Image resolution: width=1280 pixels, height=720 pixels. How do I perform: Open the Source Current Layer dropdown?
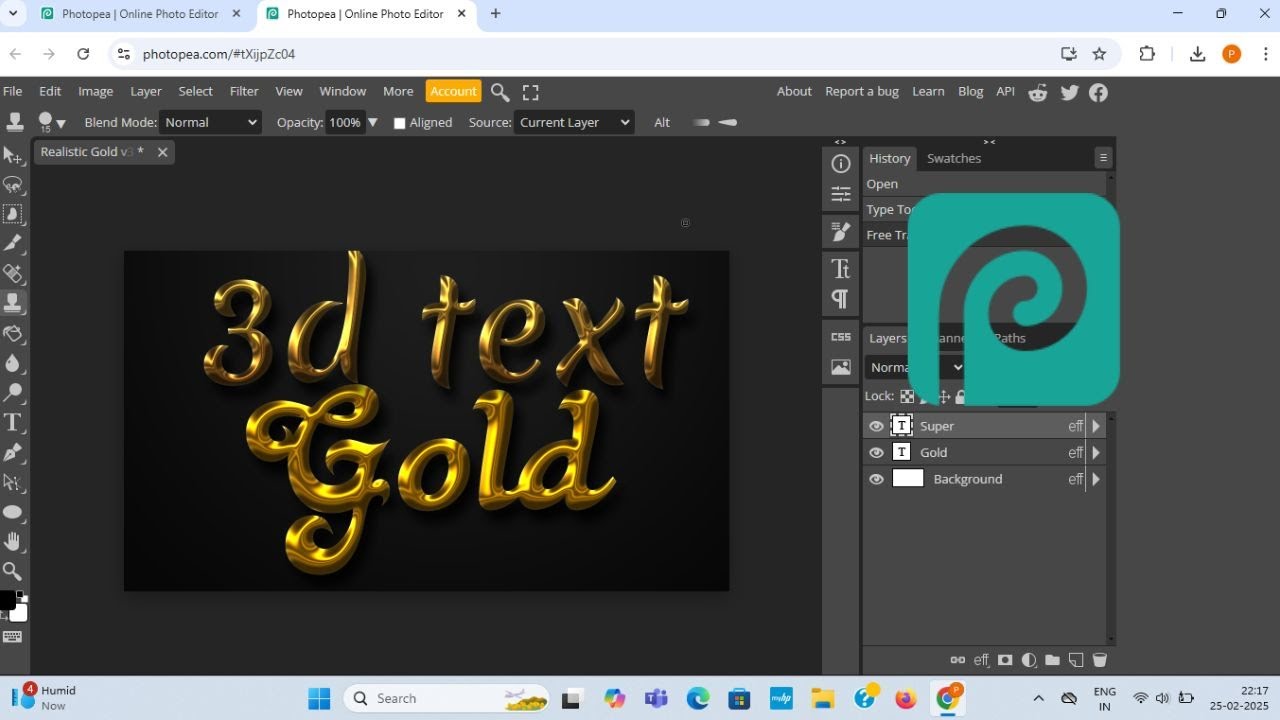[x=574, y=122]
